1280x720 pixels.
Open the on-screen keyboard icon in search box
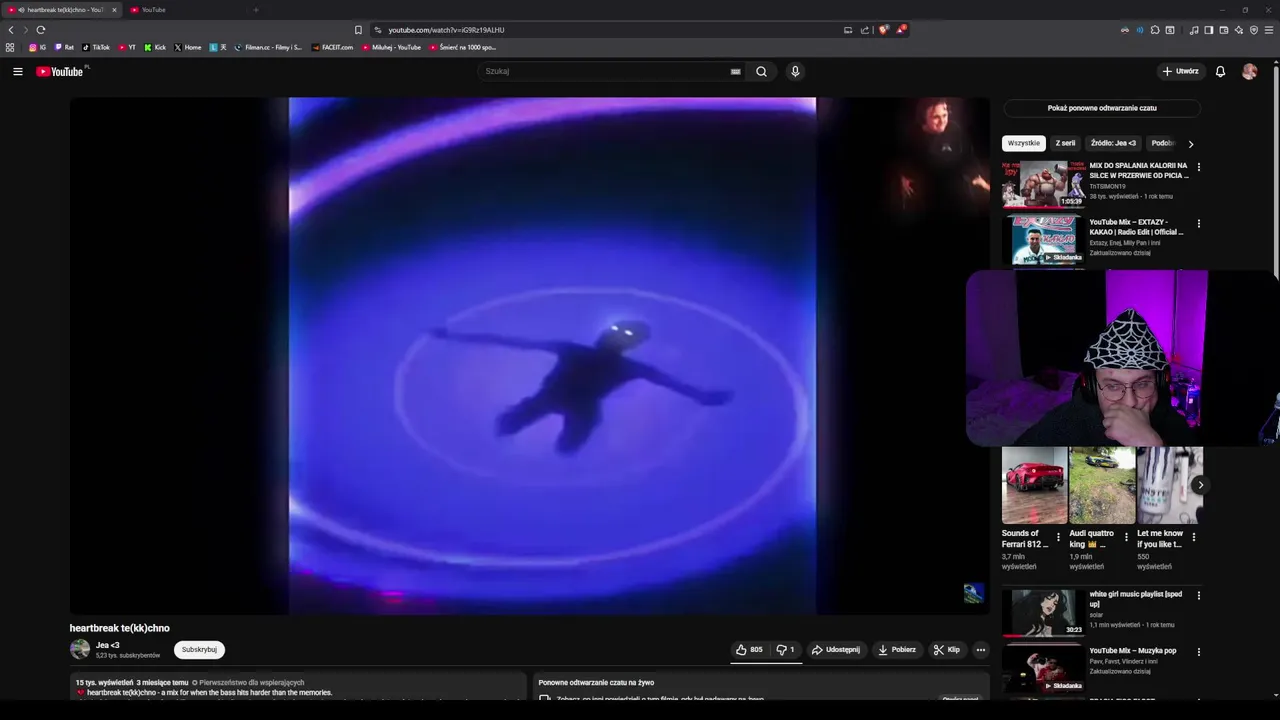735,71
